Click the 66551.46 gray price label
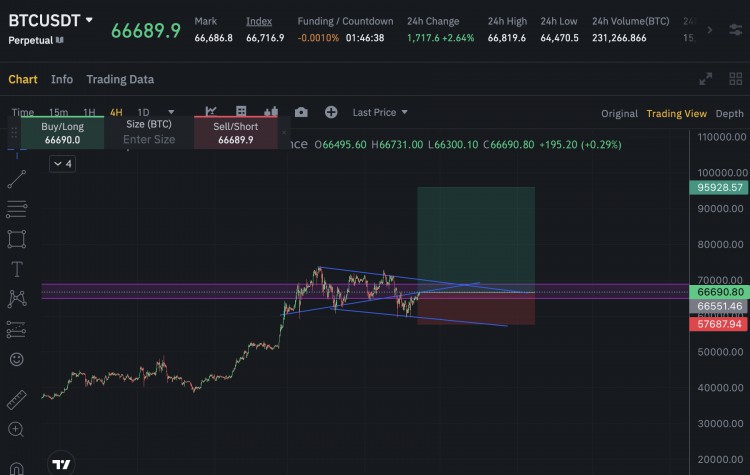 click(x=719, y=306)
